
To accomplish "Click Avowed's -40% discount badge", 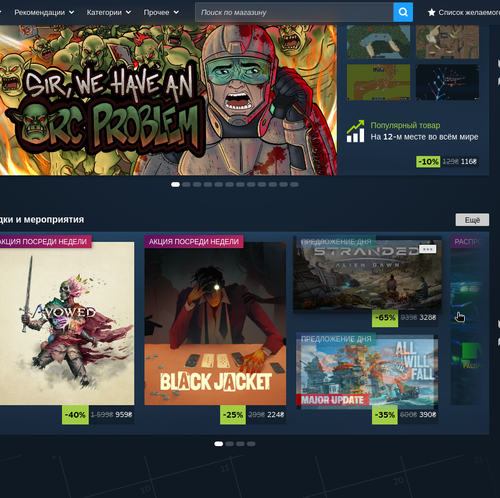I will pyautogui.click(x=75, y=415).
